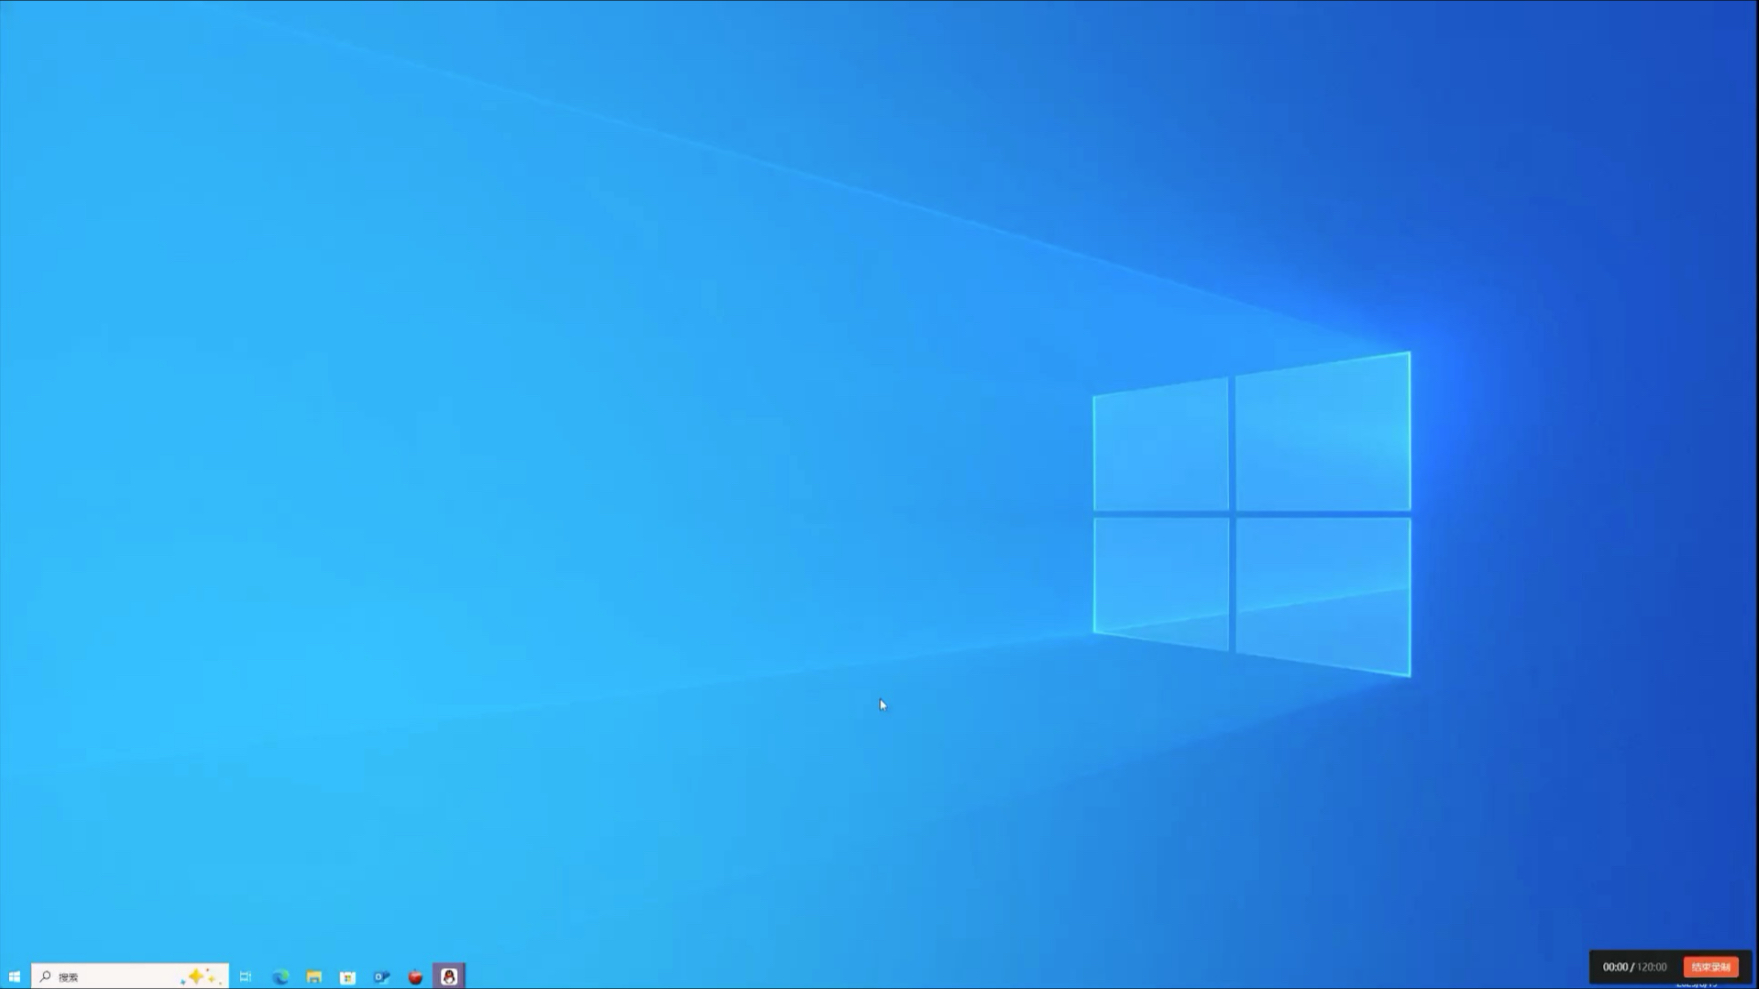Image resolution: width=1759 pixels, height=989 pixels.
Task: Click the 结束录制 stop recording button
Action: pos(1710,967)
